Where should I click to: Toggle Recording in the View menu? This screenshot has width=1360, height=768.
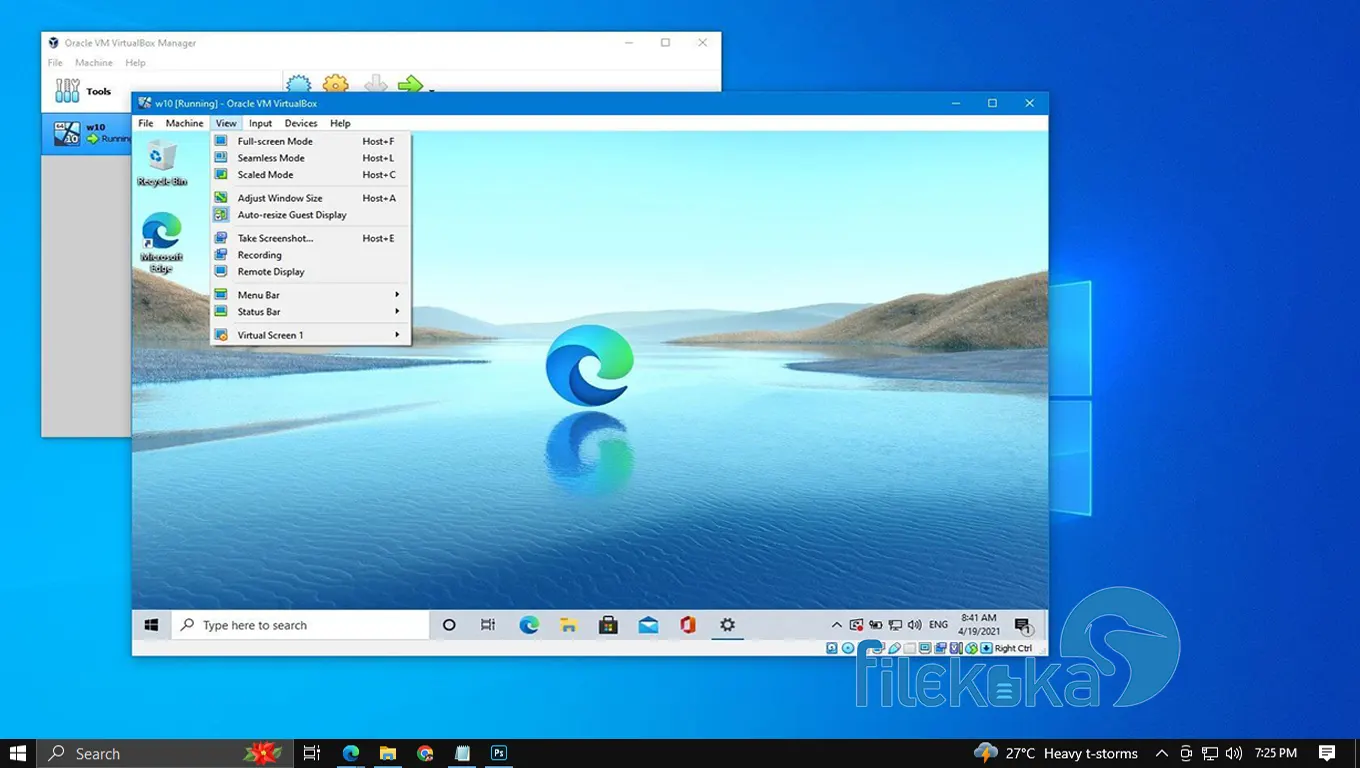point(310,255)
